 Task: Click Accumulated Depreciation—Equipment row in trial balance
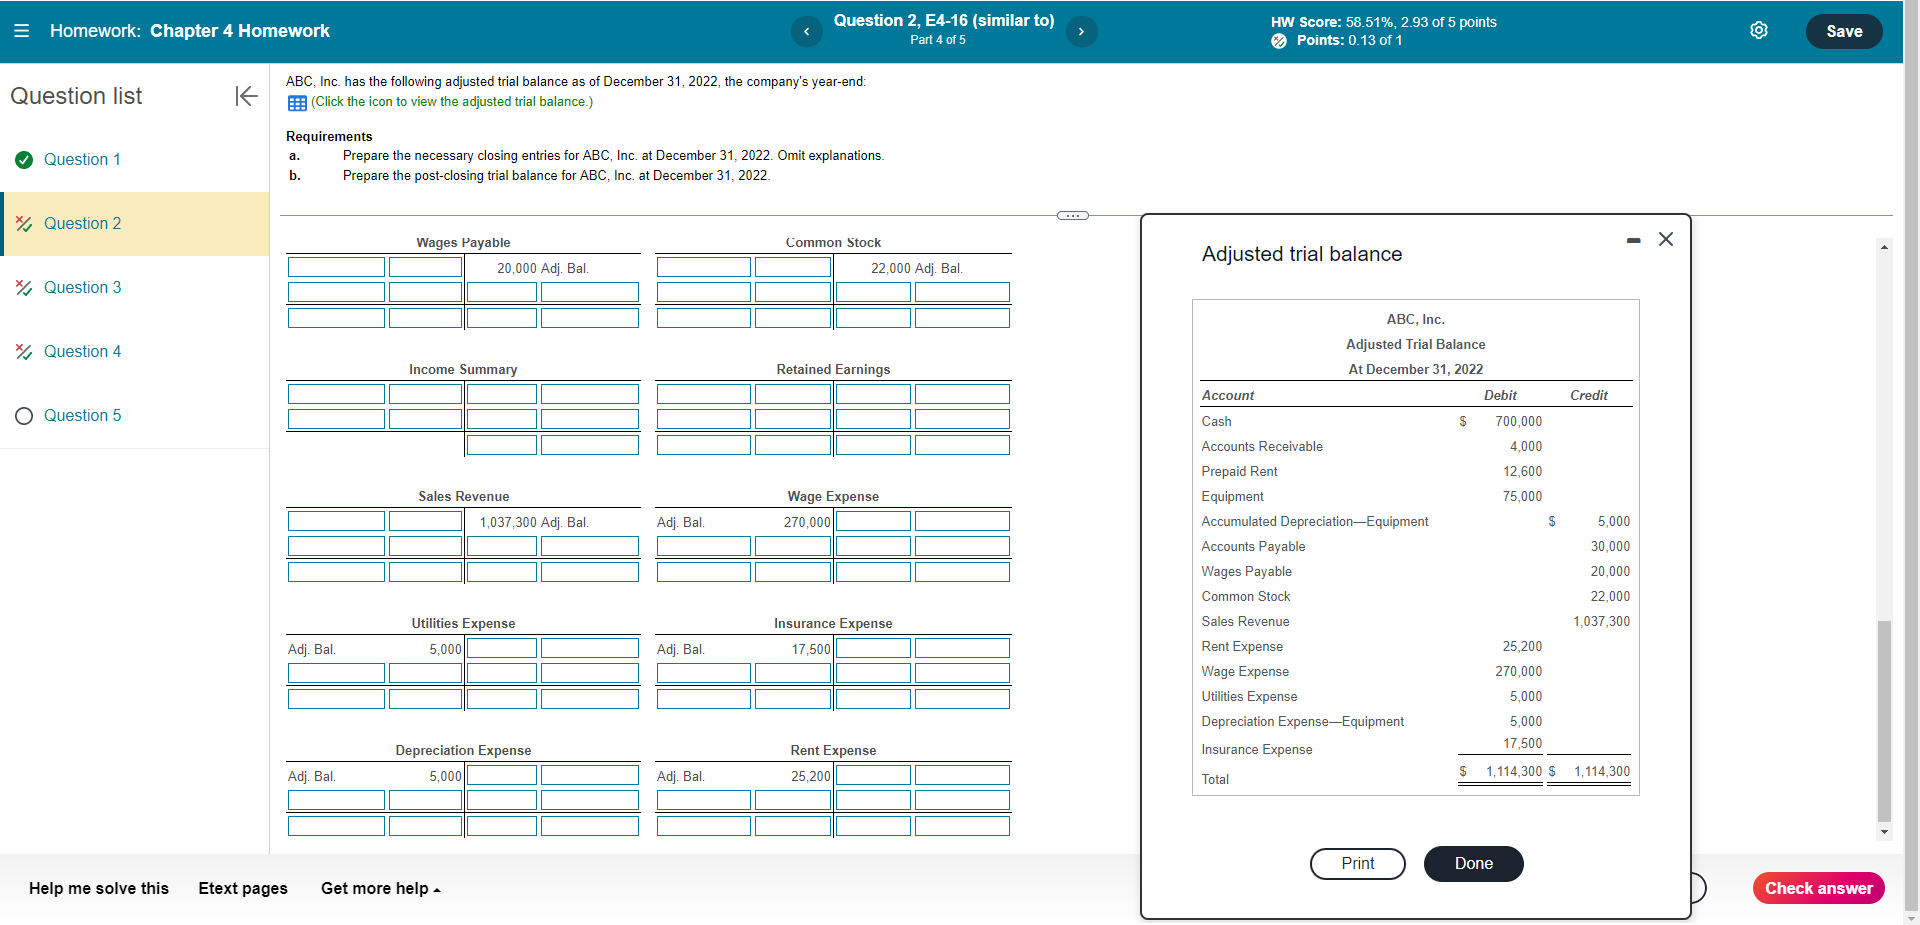[x=1416, y=522]
